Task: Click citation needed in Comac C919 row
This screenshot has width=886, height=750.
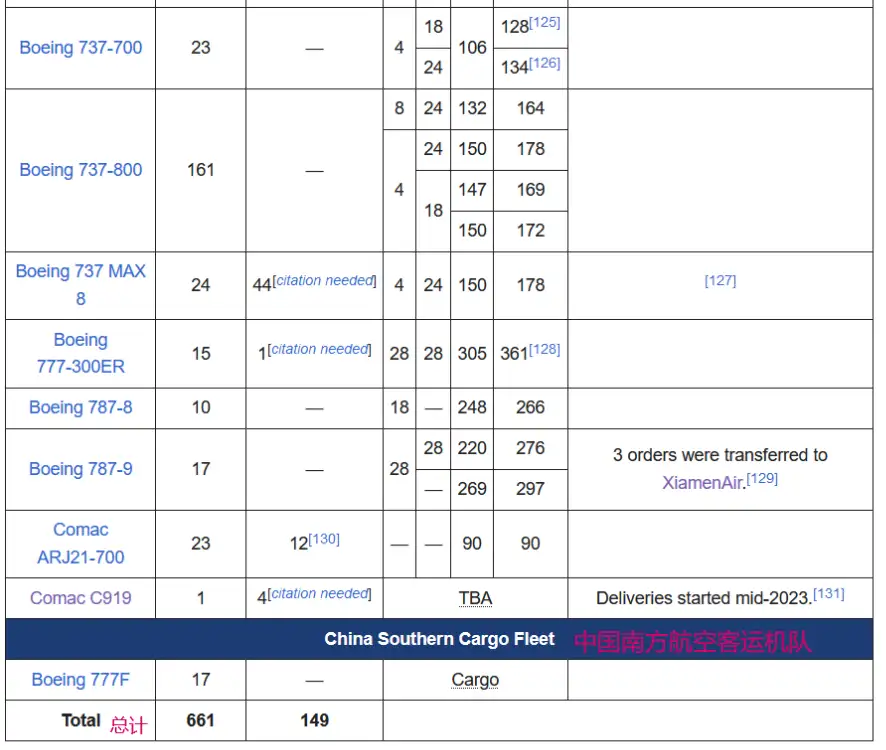Action: [x=319, y=594]
